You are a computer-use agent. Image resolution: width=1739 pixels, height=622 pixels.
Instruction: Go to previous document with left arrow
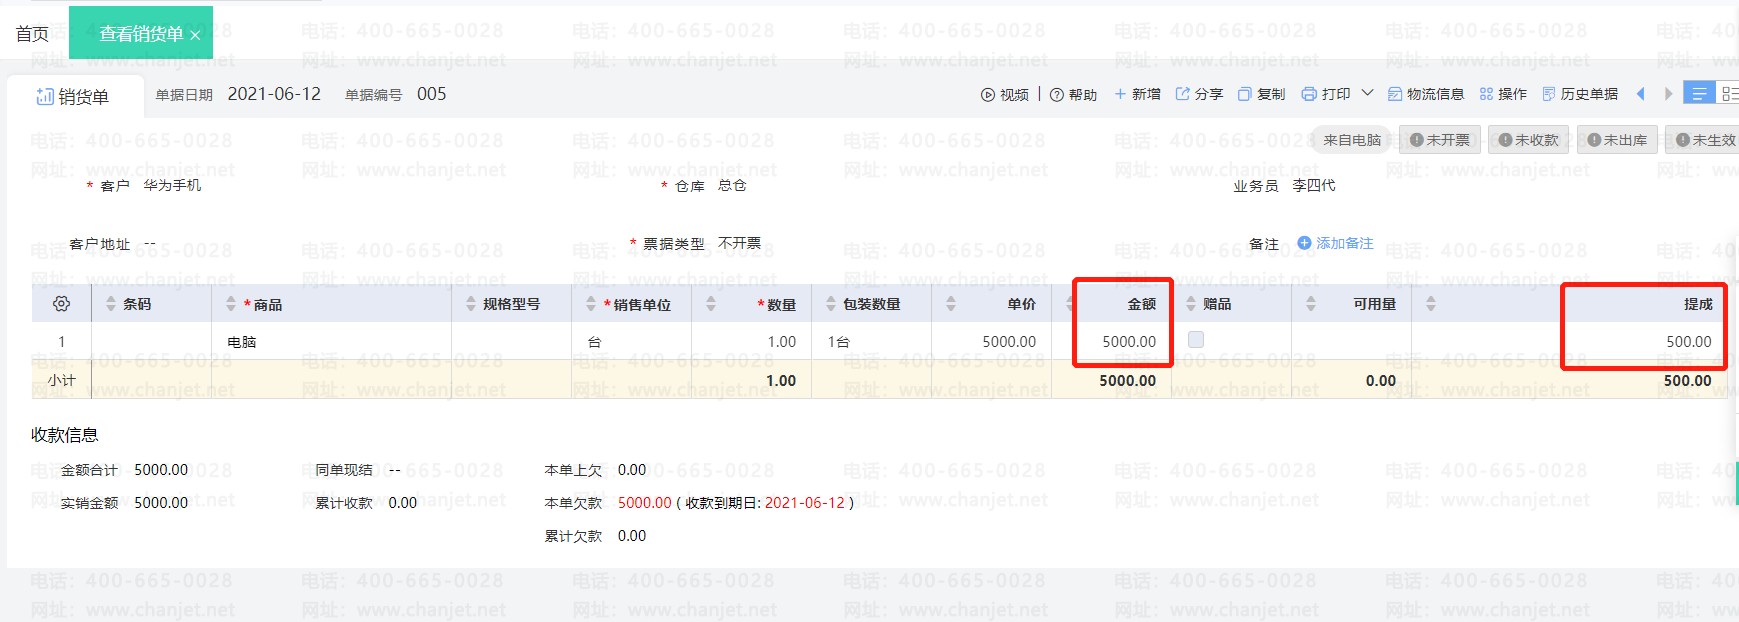1640,94
